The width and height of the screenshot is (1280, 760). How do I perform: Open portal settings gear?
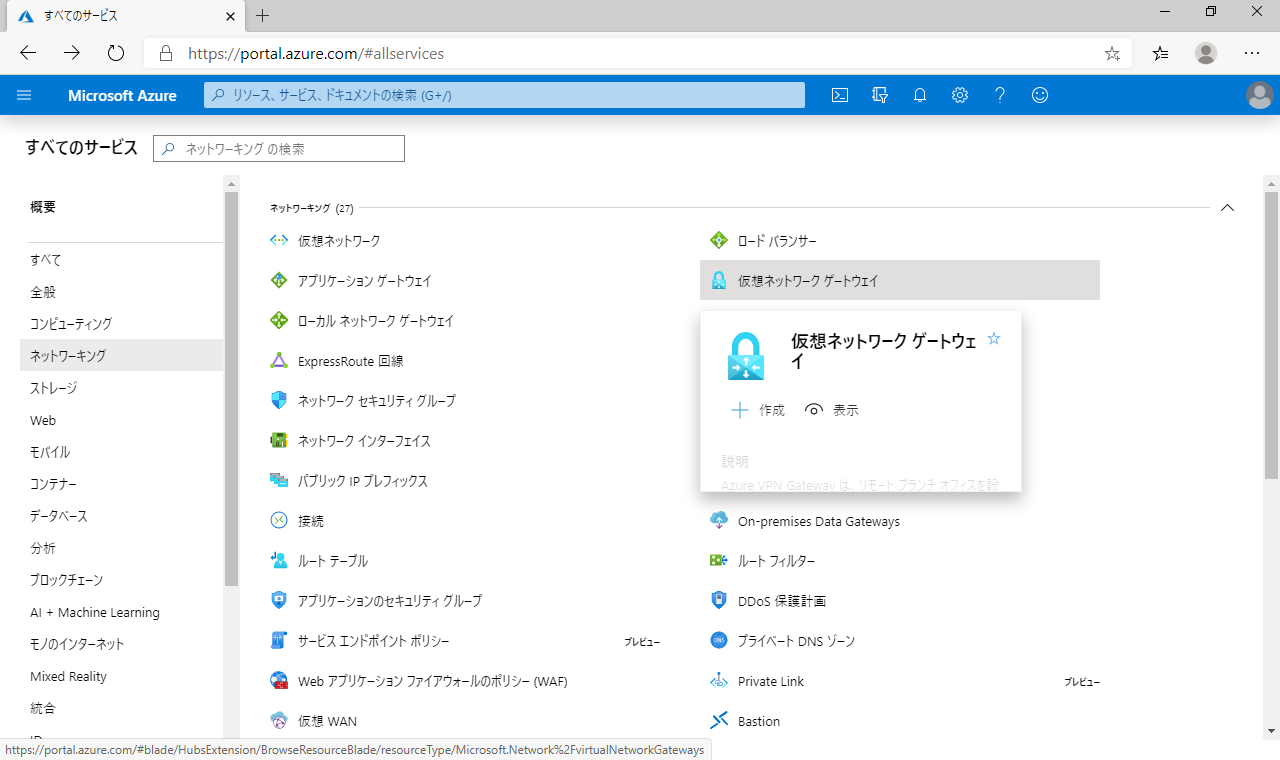tap(960, 95)
